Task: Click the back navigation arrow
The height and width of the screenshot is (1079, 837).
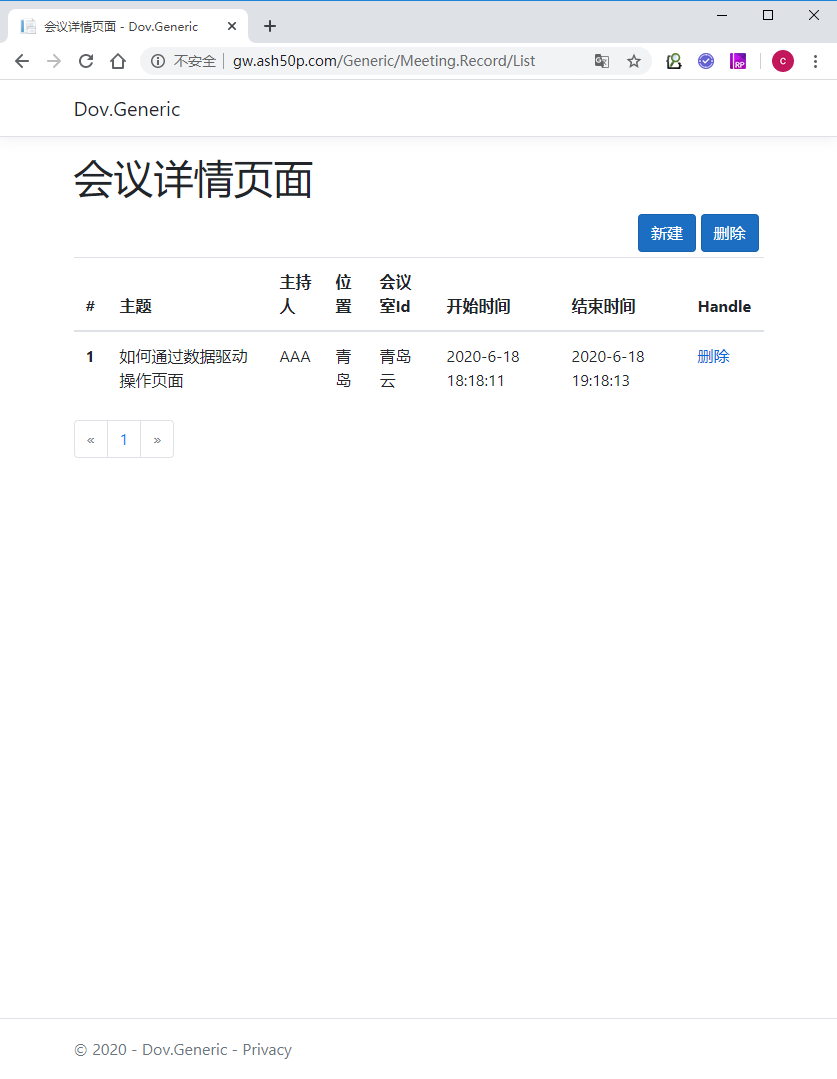Action: click(22, 60)
